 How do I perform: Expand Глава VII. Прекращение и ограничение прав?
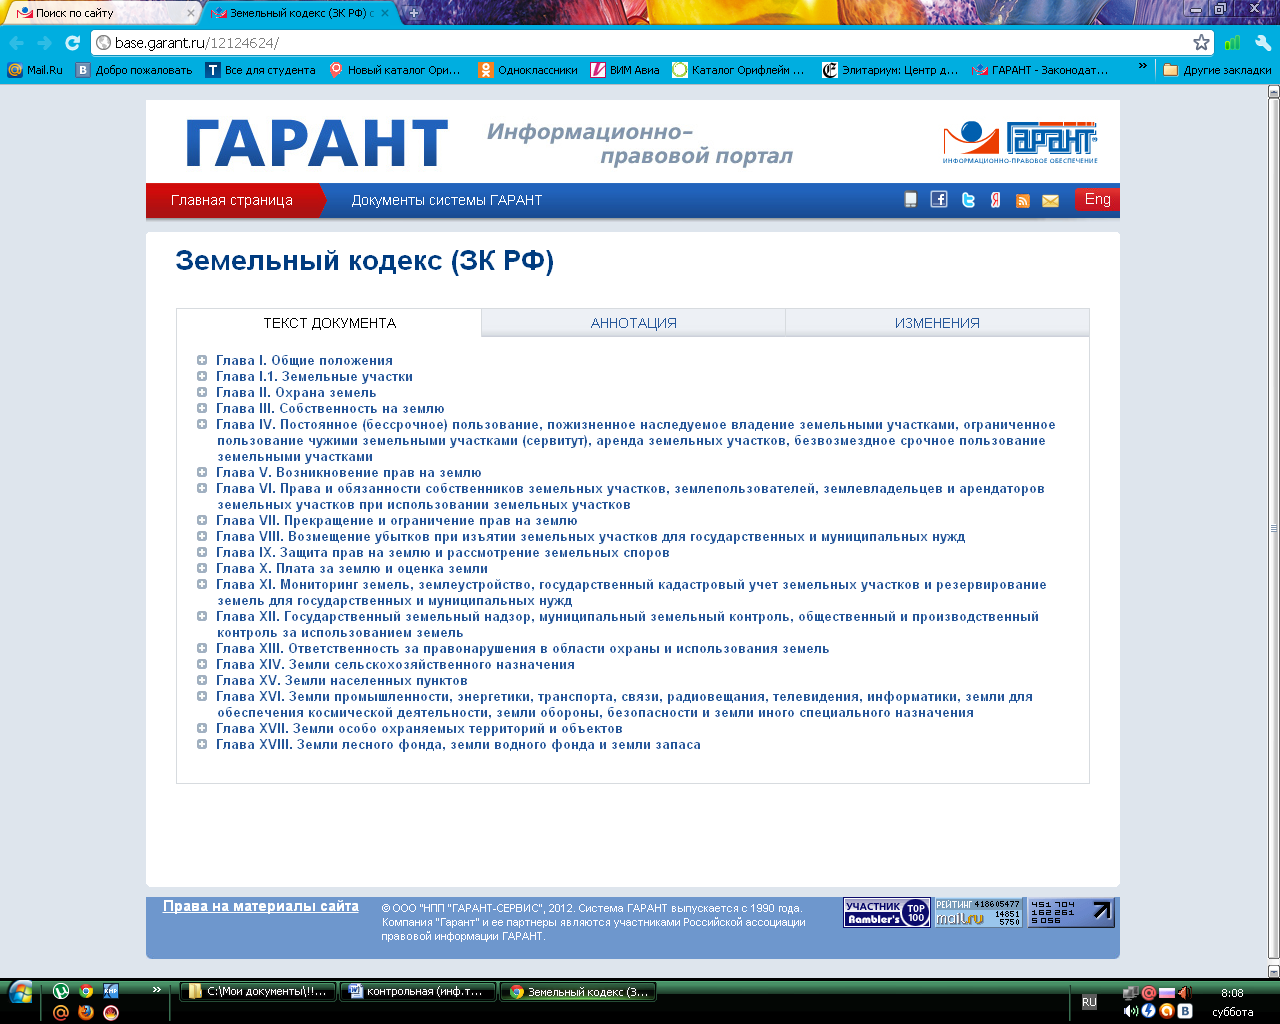pyautogui.click(x=202, y=520)
